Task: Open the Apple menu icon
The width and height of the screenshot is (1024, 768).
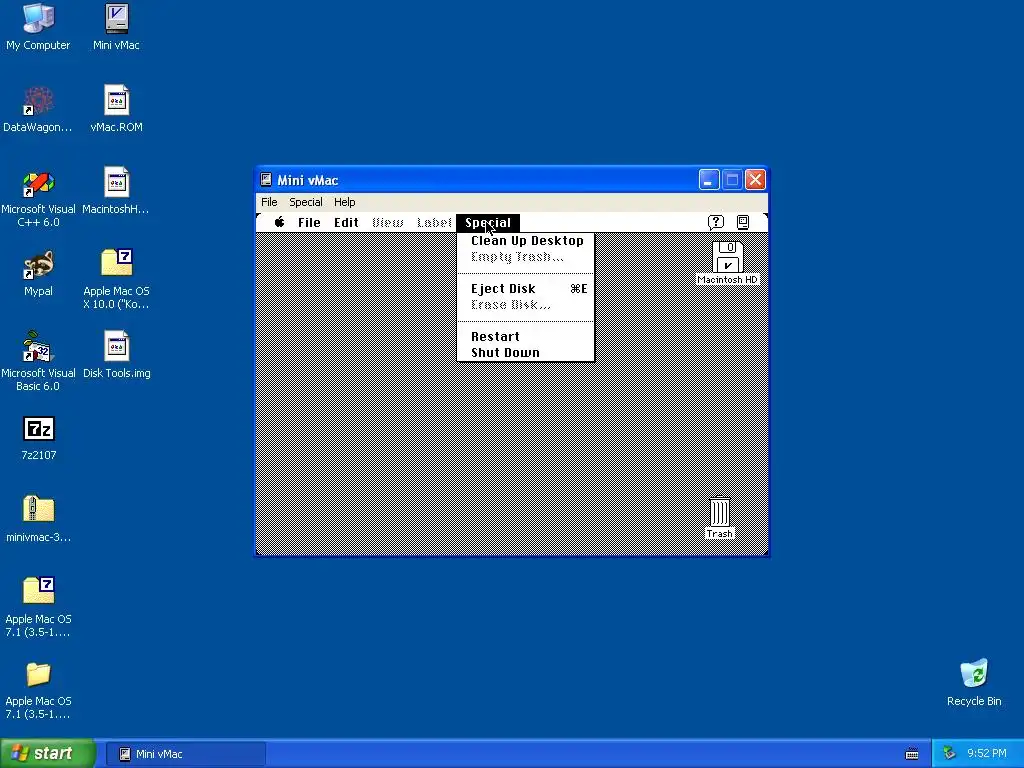Action: (x=280, y=222)
